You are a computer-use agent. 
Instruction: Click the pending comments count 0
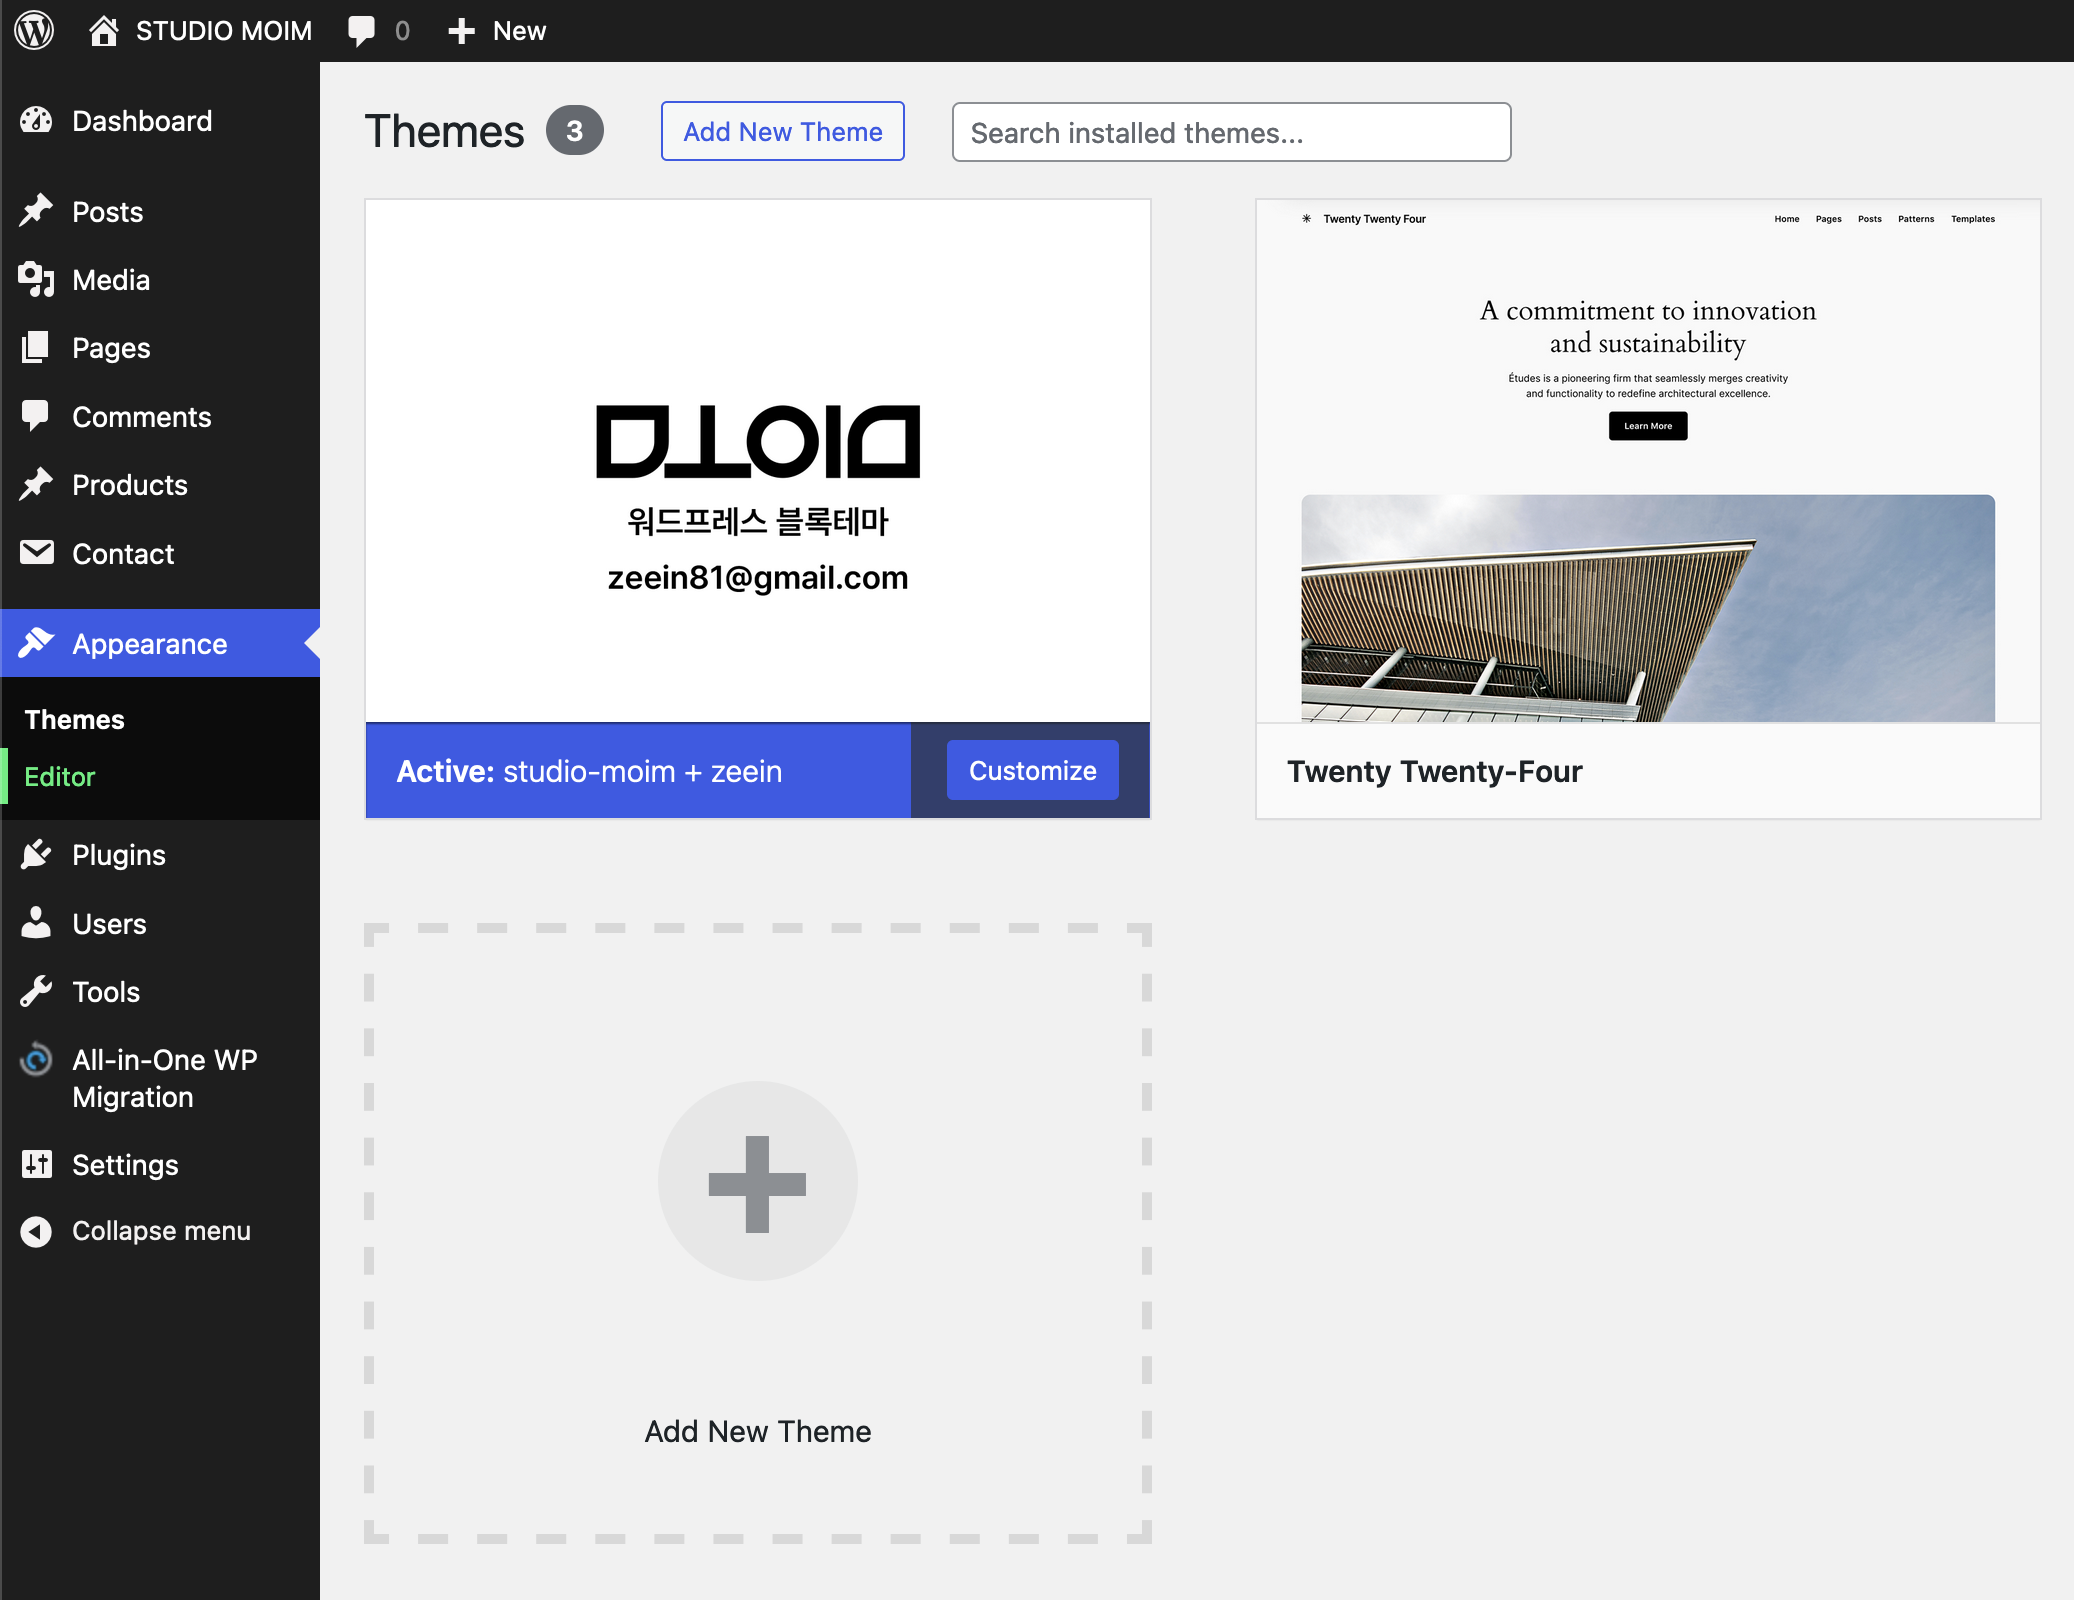pyautogui.click(x=402, y=31)
